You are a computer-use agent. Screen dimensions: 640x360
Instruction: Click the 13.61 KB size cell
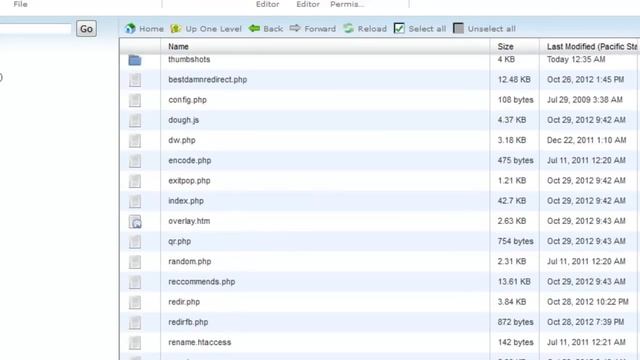click(514, 282)
